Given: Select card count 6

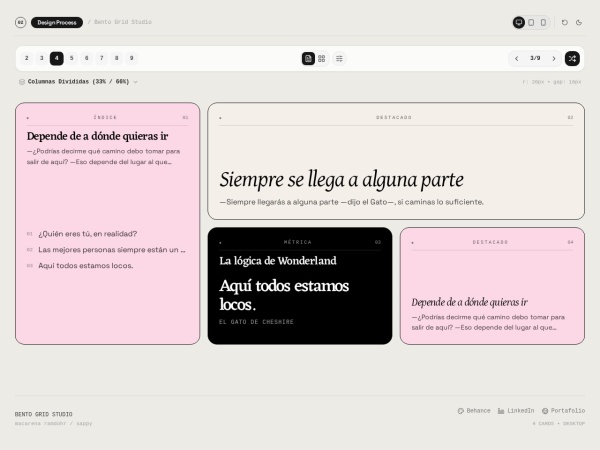Looking at the screenshot, I should tap(86, 58).
